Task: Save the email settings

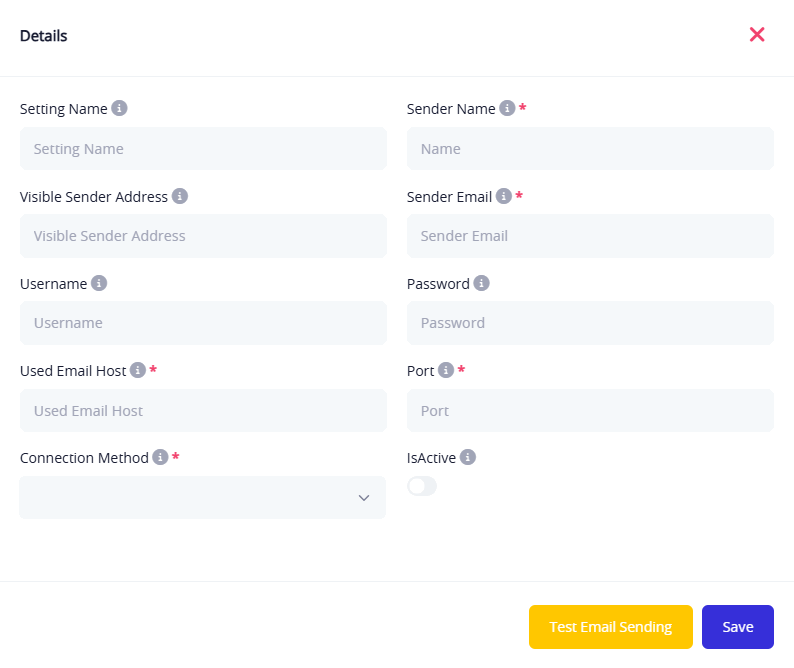Action: [x=737, y=627]
